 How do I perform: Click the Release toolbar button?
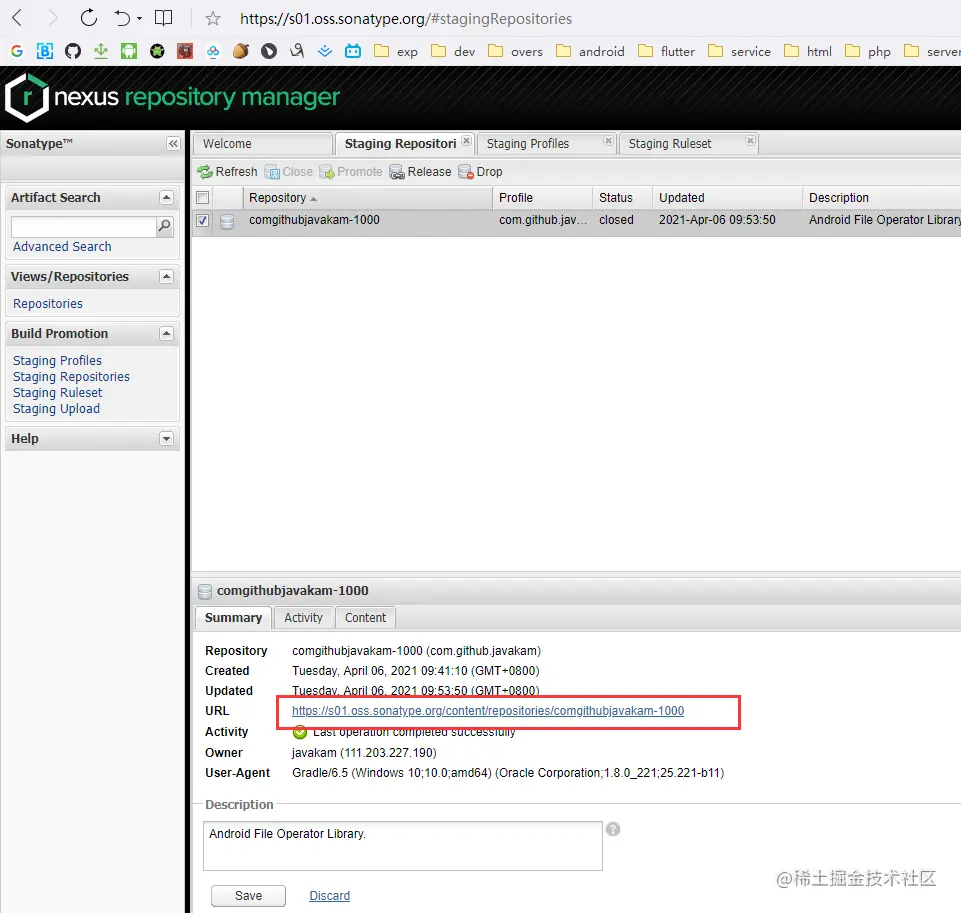pos(420,172)
